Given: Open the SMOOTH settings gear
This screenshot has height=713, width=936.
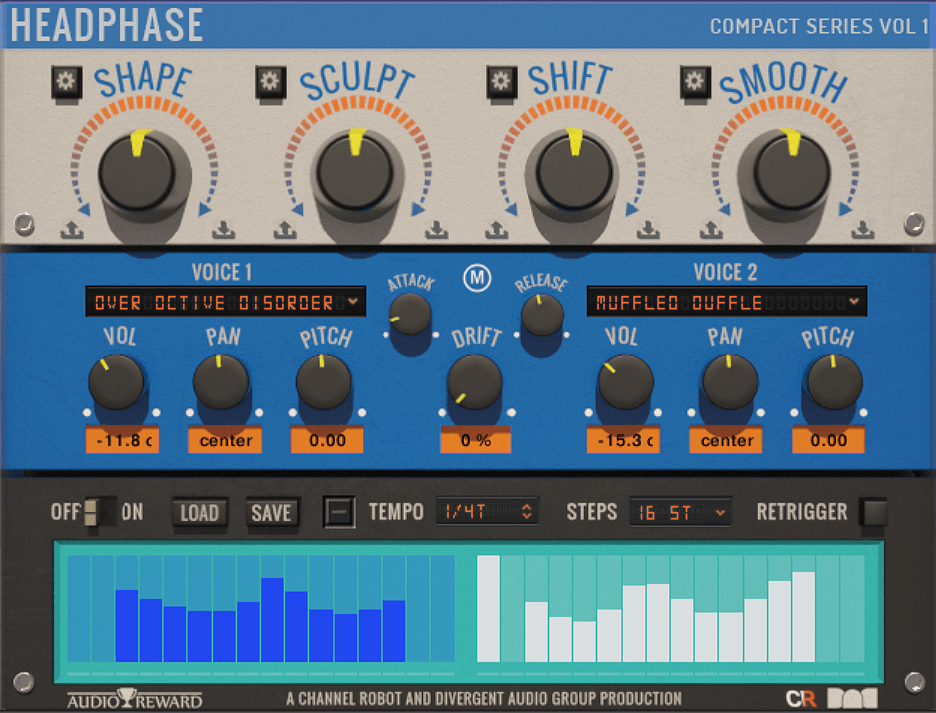Looking at the screenshot, I should click(x=695, y=82).
